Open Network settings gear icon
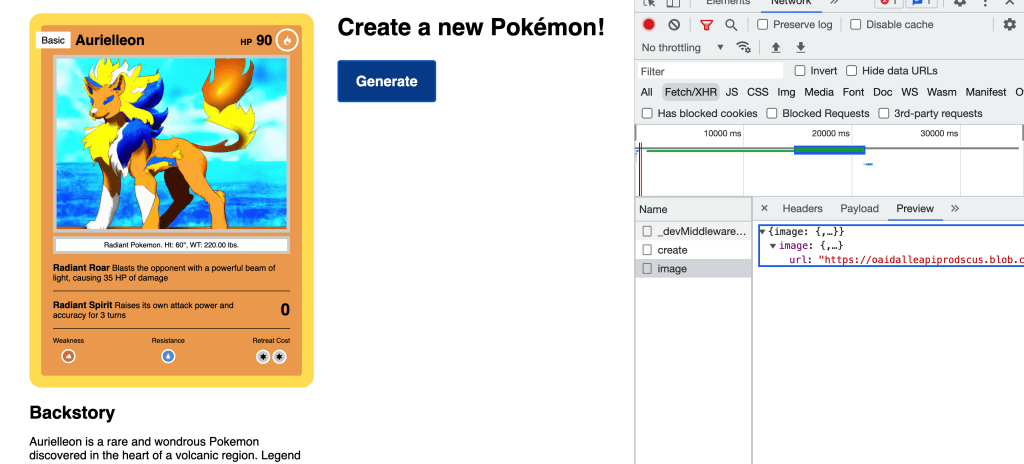The height and width of the screenshot is (464, 1024). tap(1010, 25)
